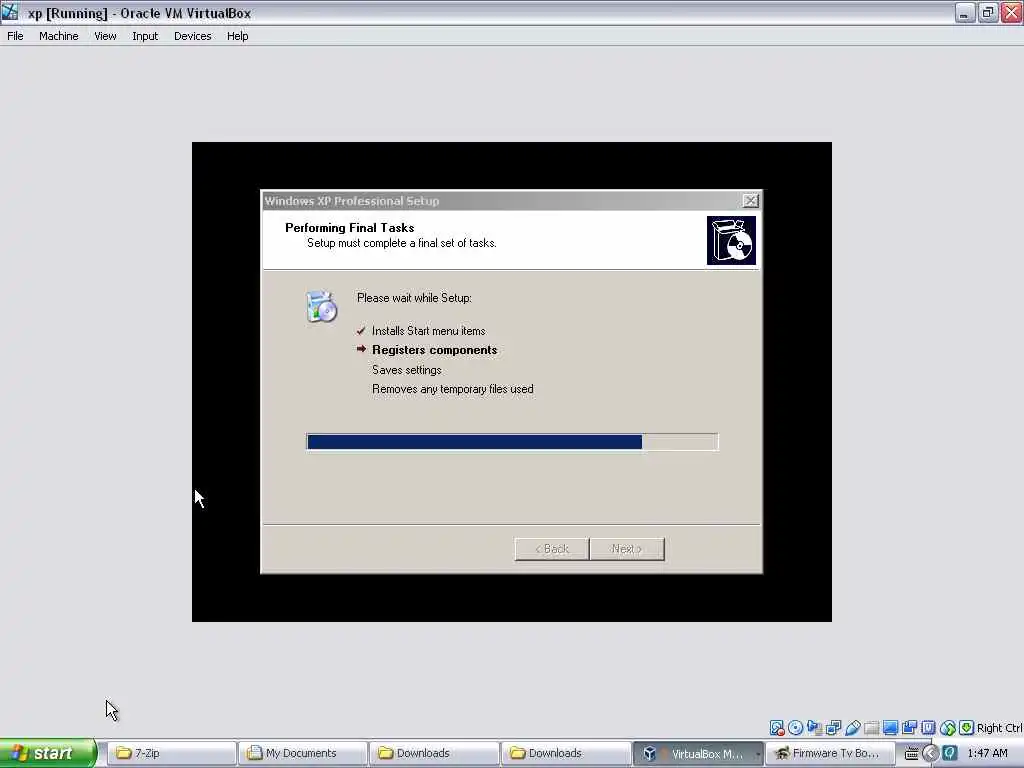Image resolution: width=1024 pixels, height=768 pixels.
Task: Click the shared folders status icon
Action: [871, 728]
